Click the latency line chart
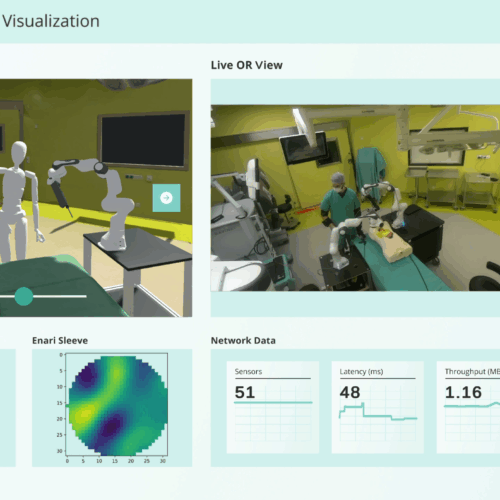 [378, 413]
